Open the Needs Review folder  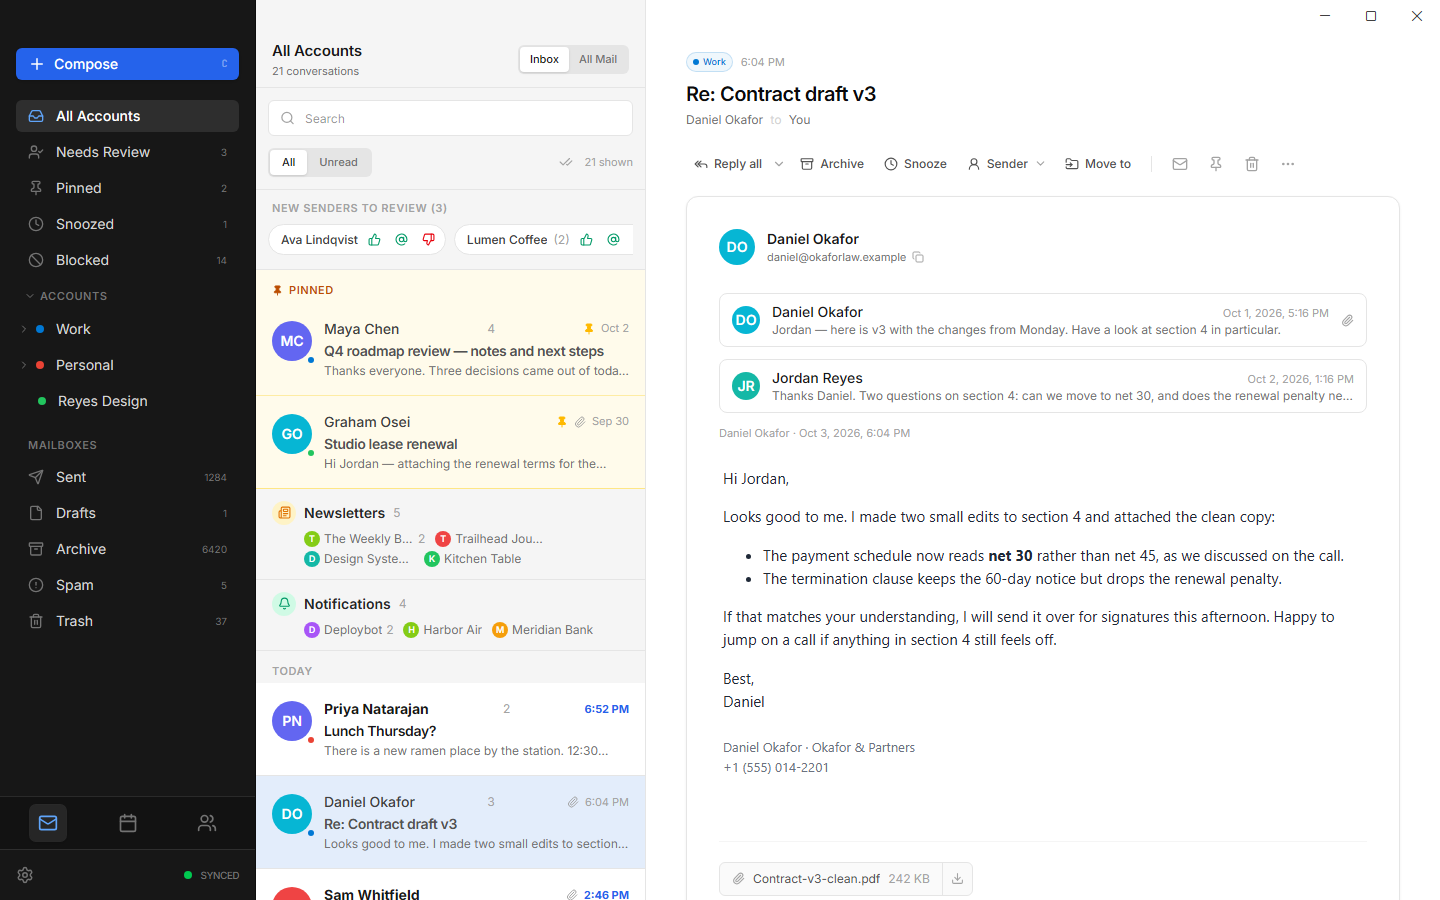[x=127, y=152]
